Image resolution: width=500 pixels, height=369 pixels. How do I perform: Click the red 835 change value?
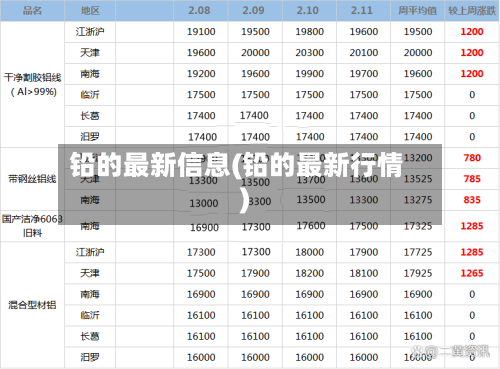[x=472, y=200]
